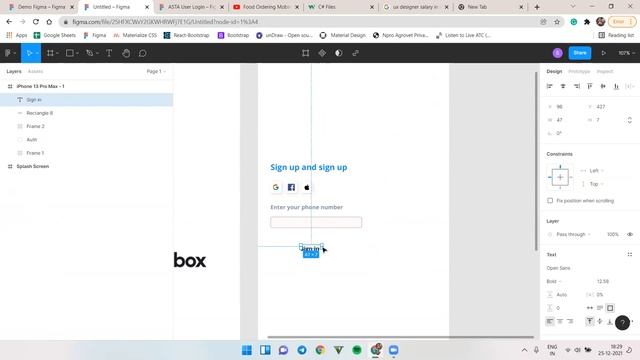The image size is (640, 360).
Task: Toggle auto height text resizing
Action: click(600, 308)
